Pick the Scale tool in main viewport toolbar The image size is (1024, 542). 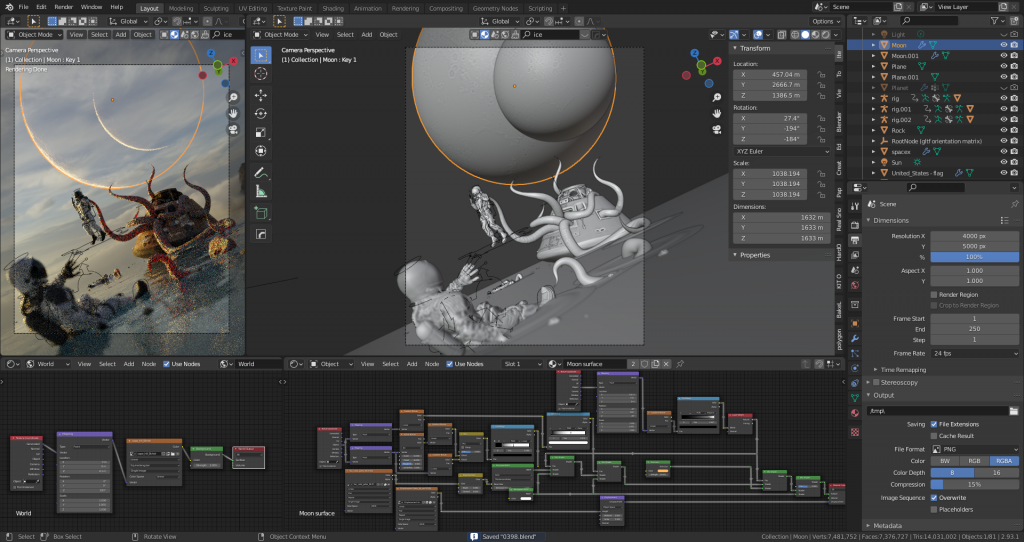(261, 132)
